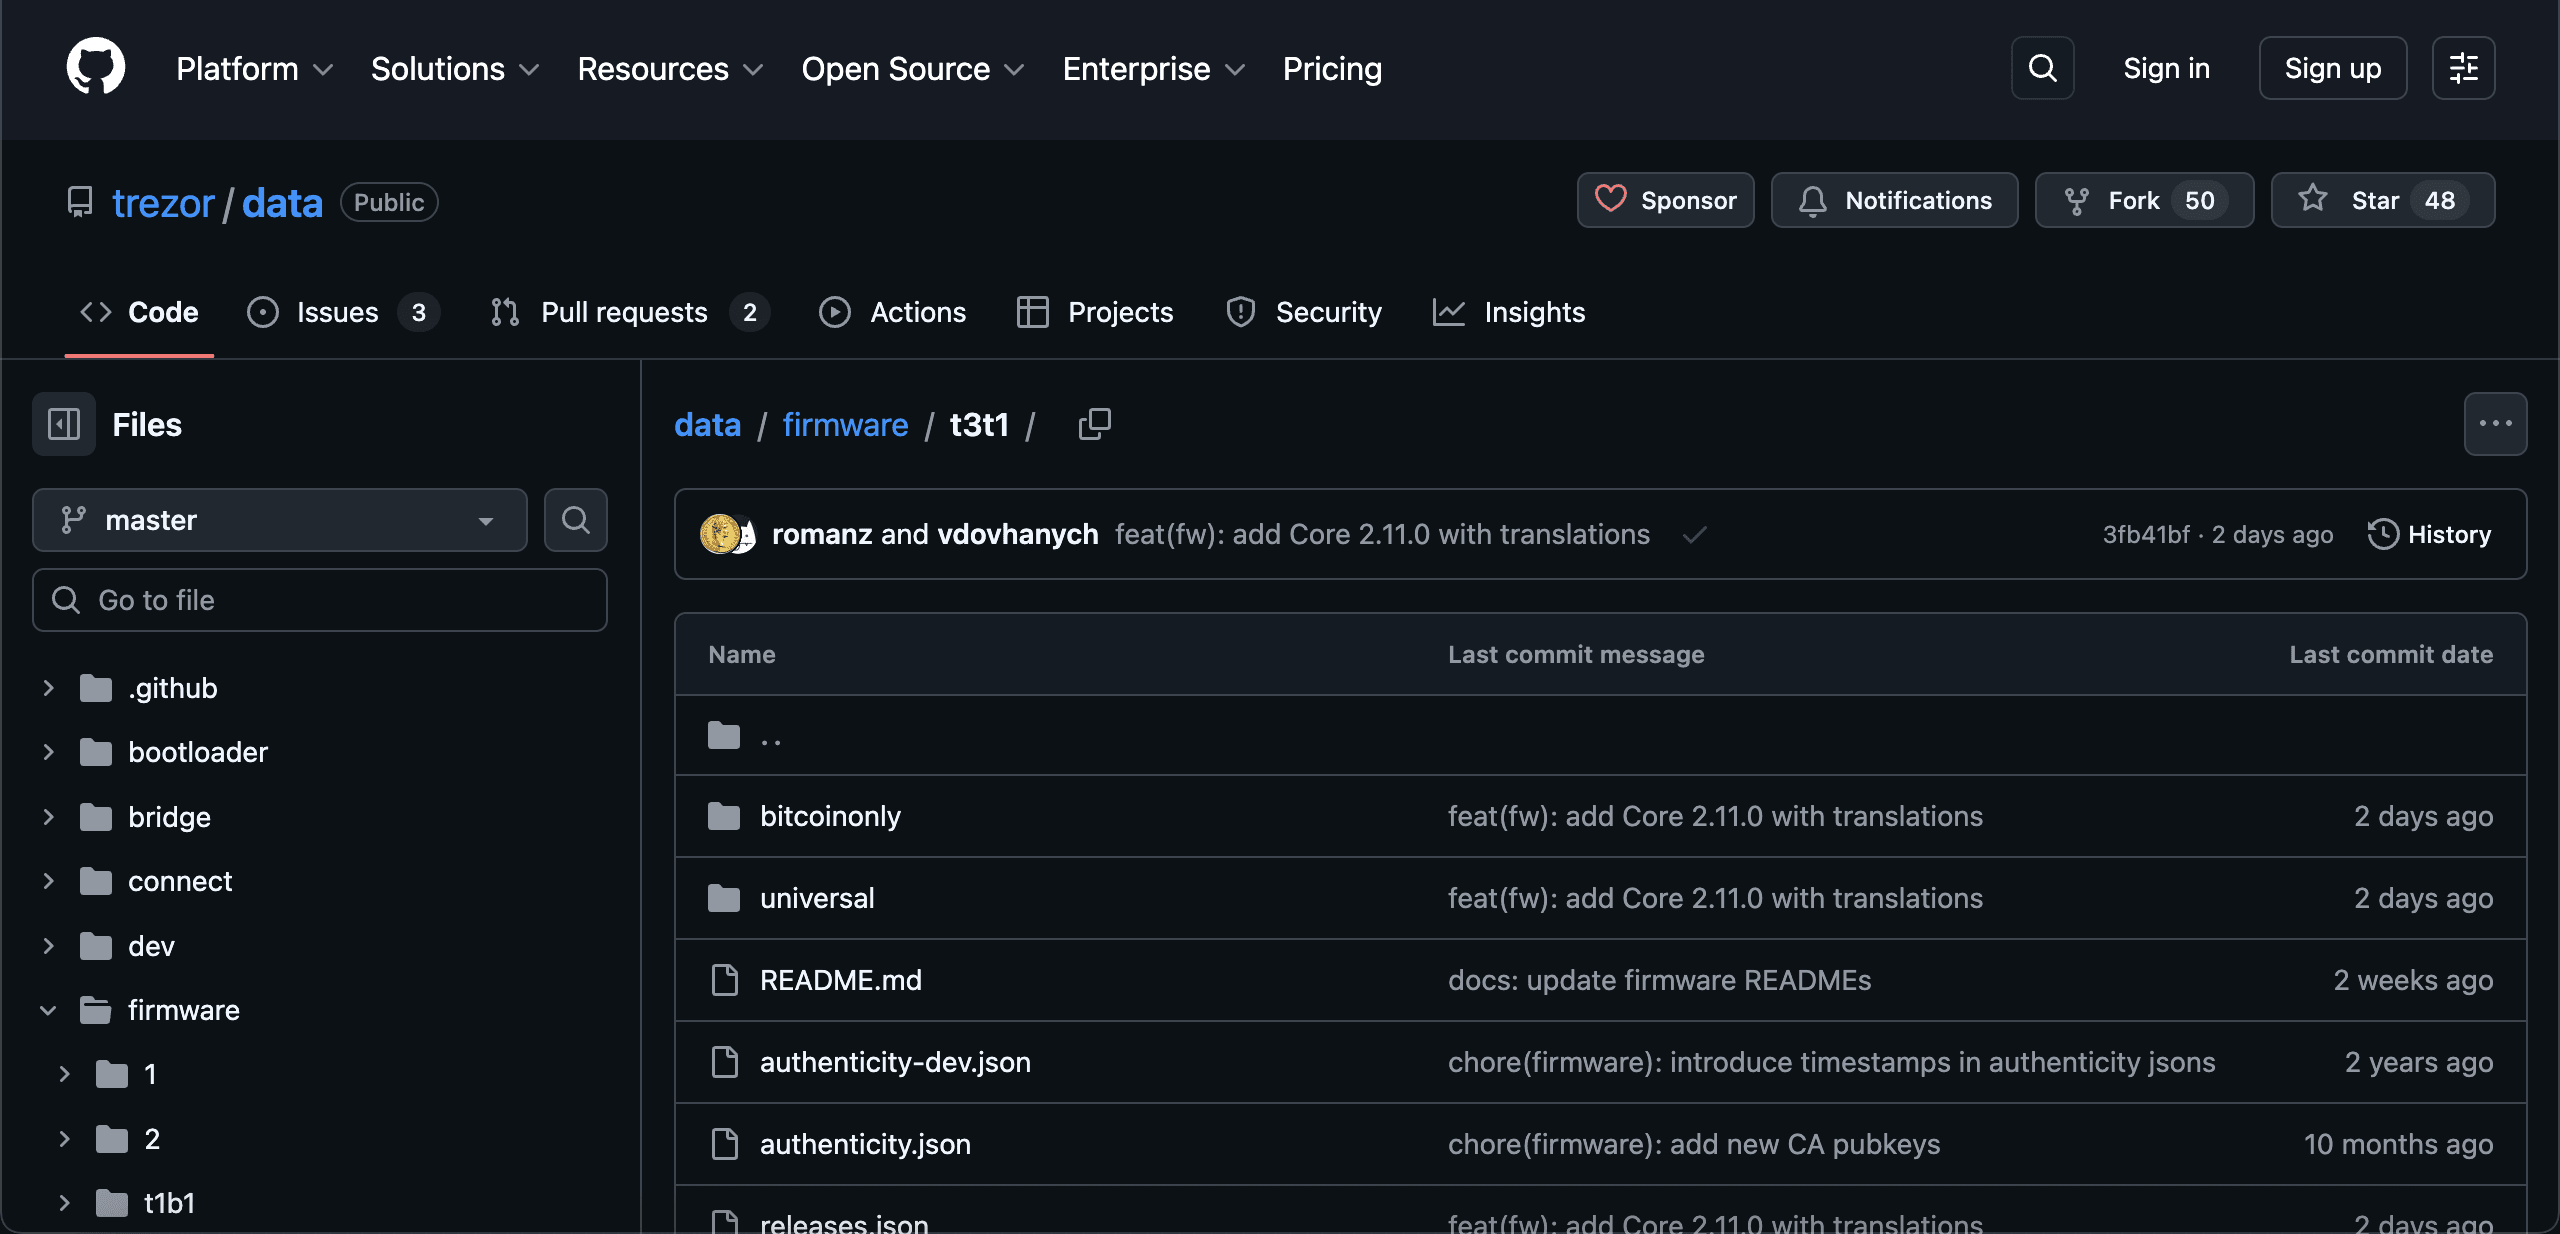Click the Sign up button

tap(2331, 67)
